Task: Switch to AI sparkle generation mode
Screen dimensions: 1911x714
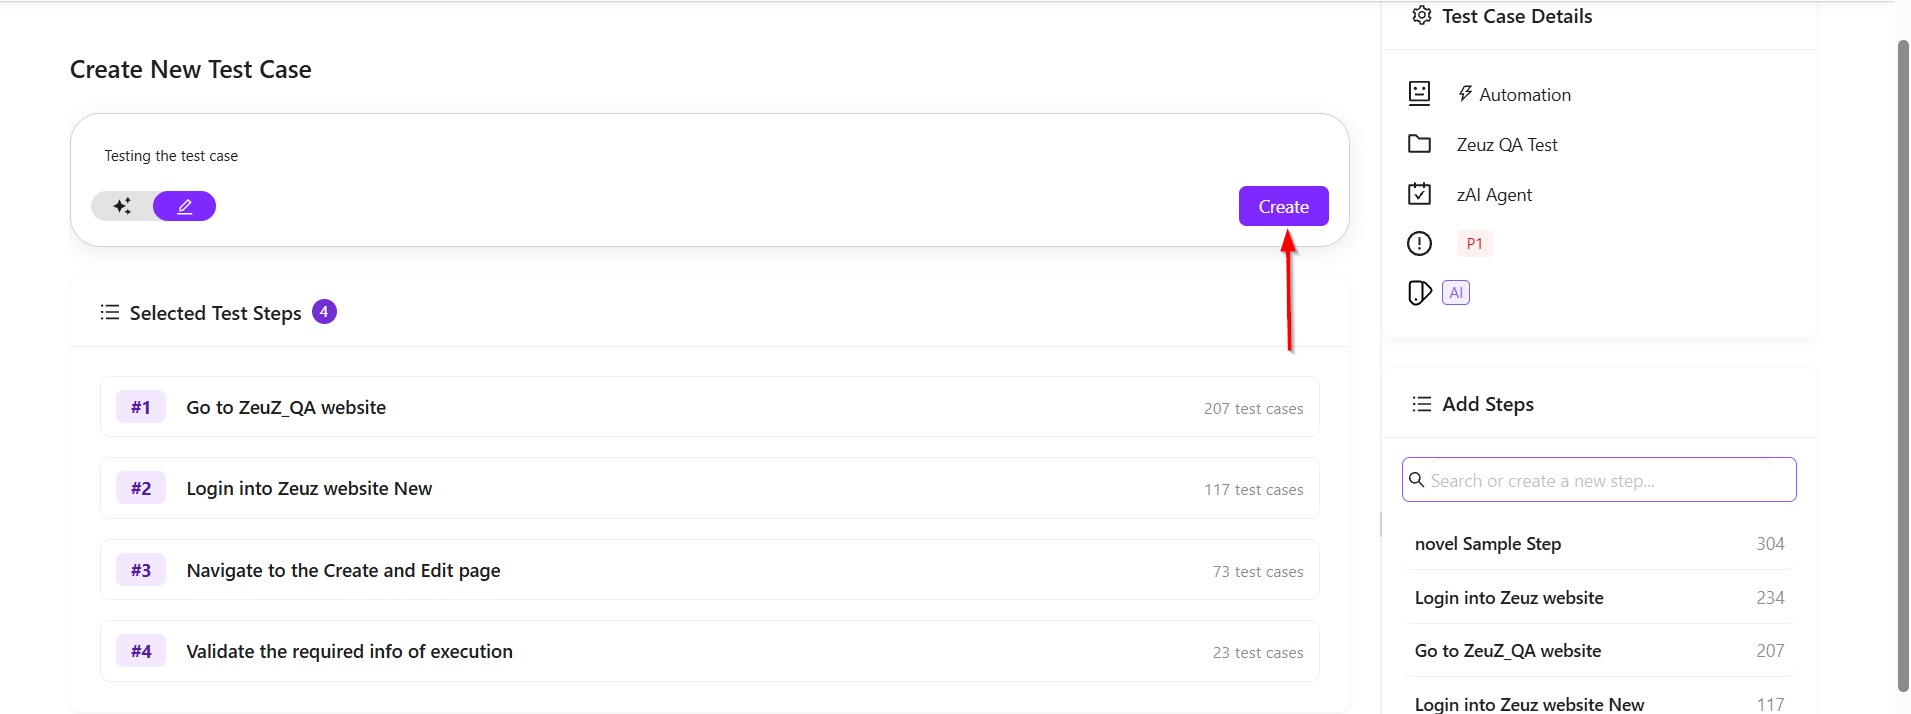Action: [x=122, y=206]
